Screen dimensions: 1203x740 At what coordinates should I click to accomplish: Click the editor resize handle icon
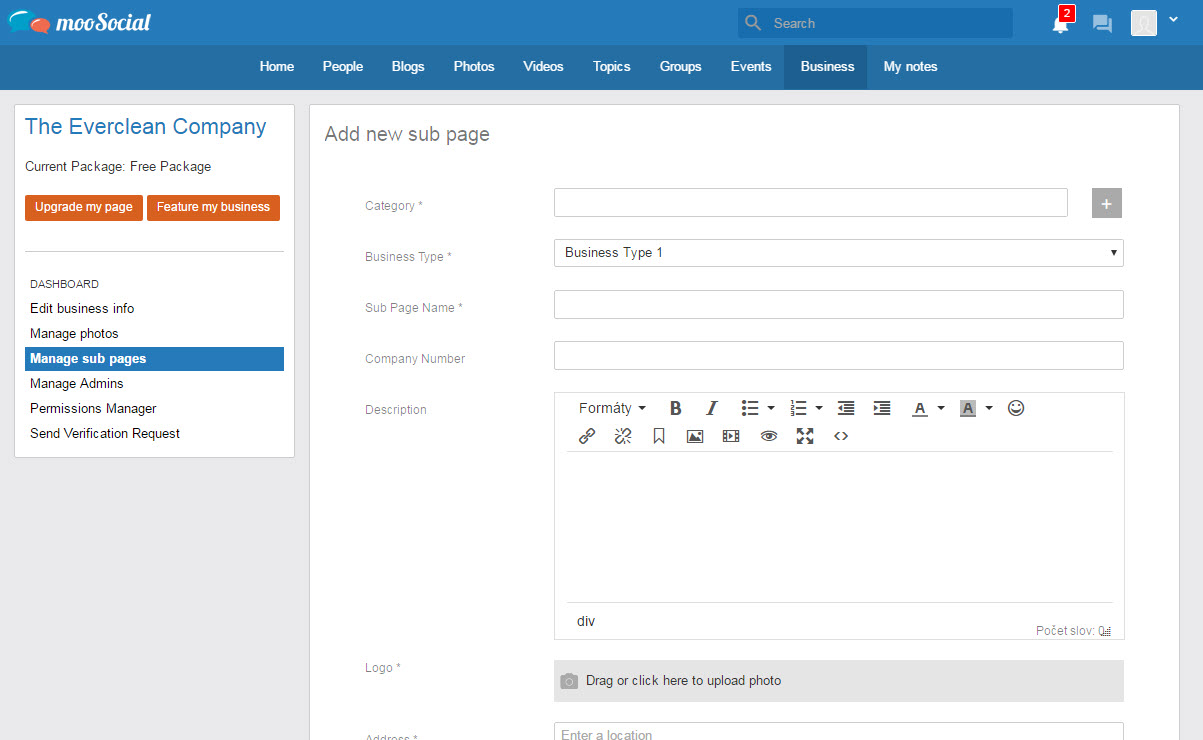(1105, 631)
